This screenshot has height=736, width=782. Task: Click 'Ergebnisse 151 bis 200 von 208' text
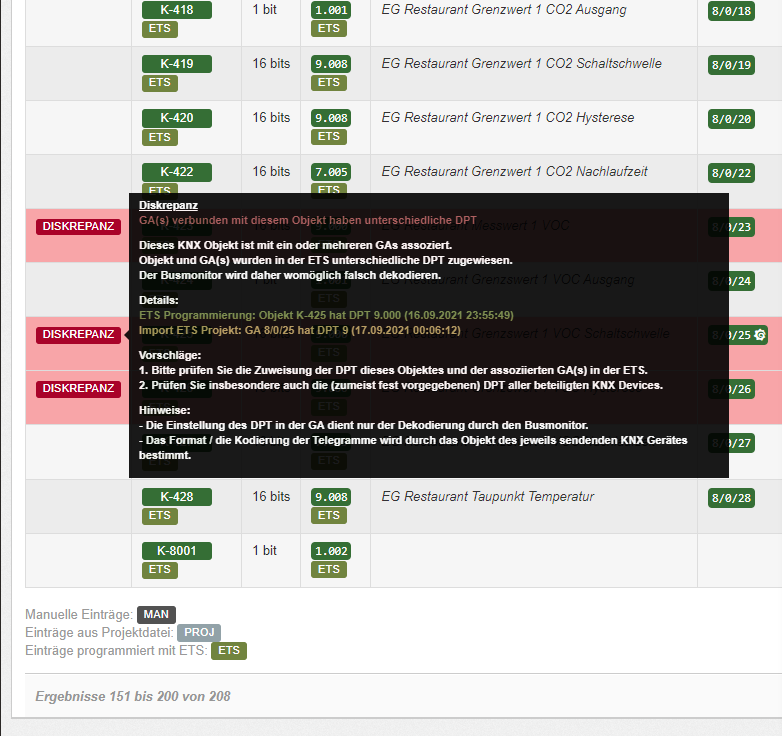133,697
